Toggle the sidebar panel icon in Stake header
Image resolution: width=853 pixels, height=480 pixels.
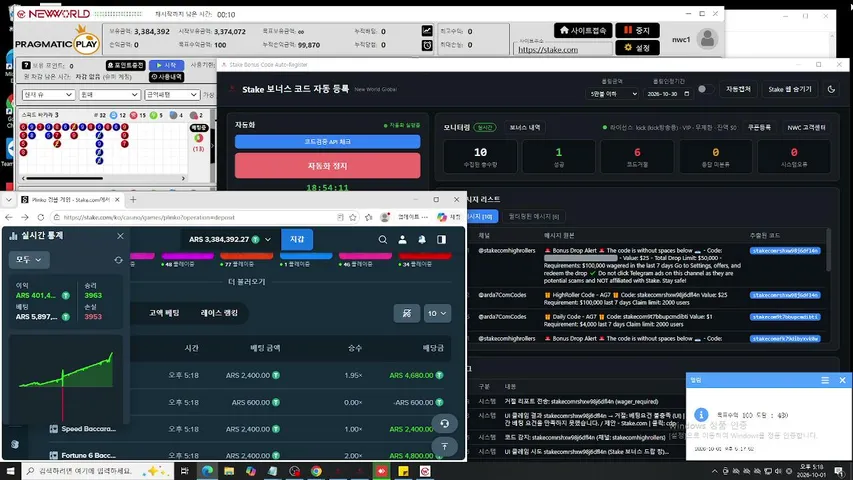441,239
